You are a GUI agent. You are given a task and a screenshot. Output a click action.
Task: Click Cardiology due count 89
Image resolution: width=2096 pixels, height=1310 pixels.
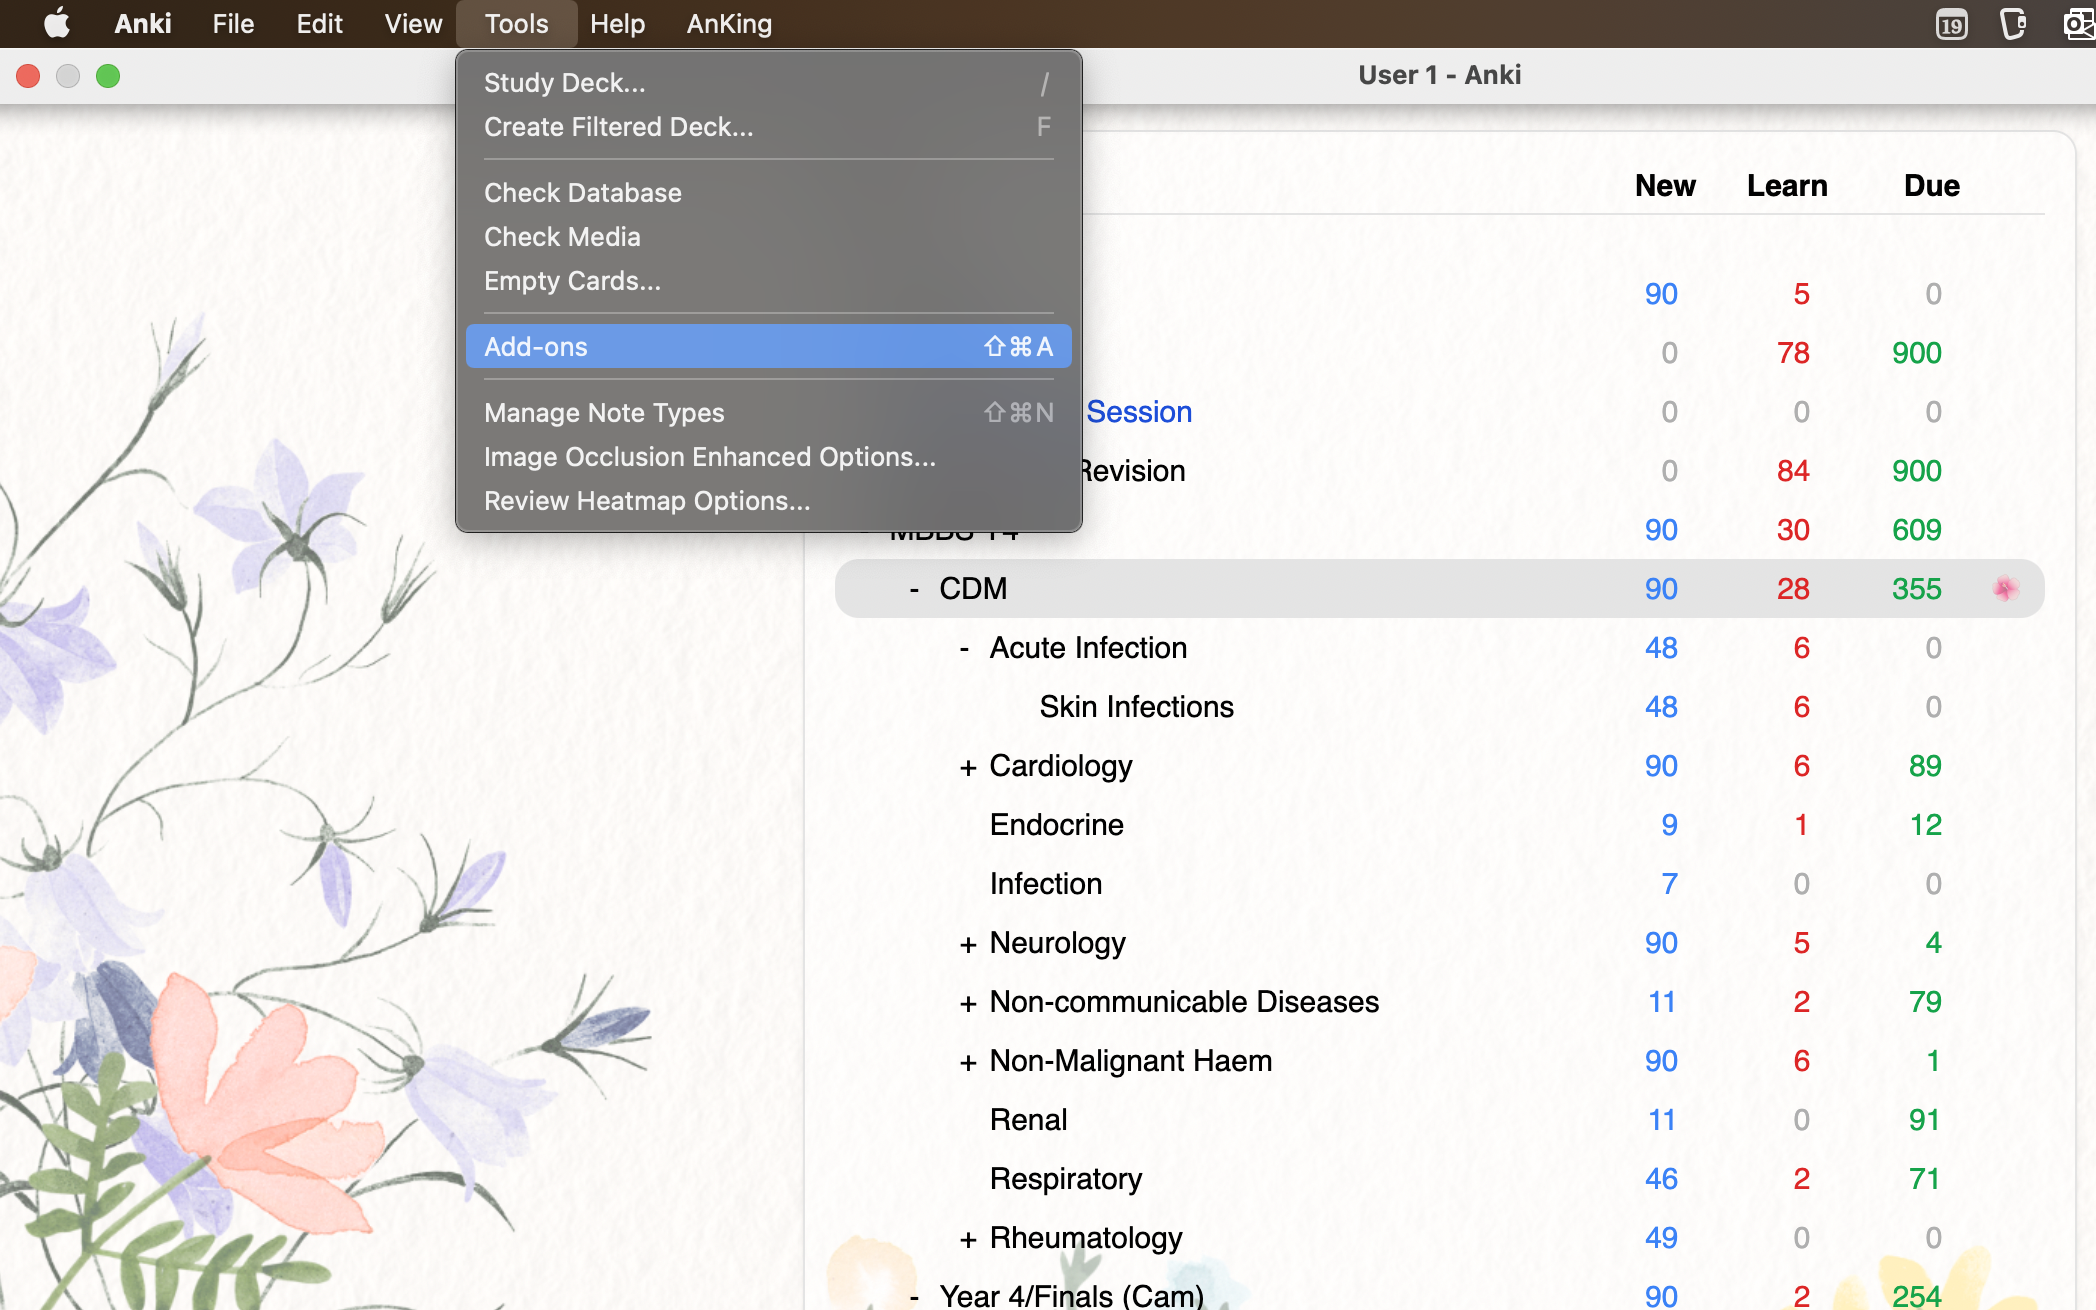click(1925, 766)
